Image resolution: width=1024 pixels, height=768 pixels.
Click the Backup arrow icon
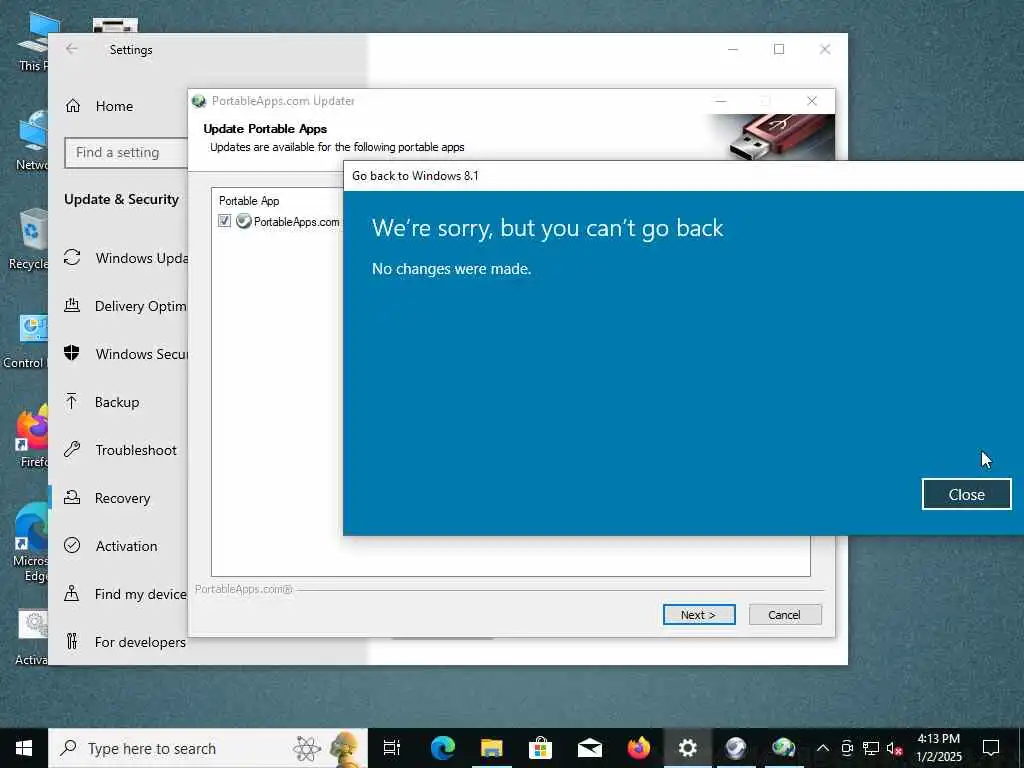click(x=72, y=401)
